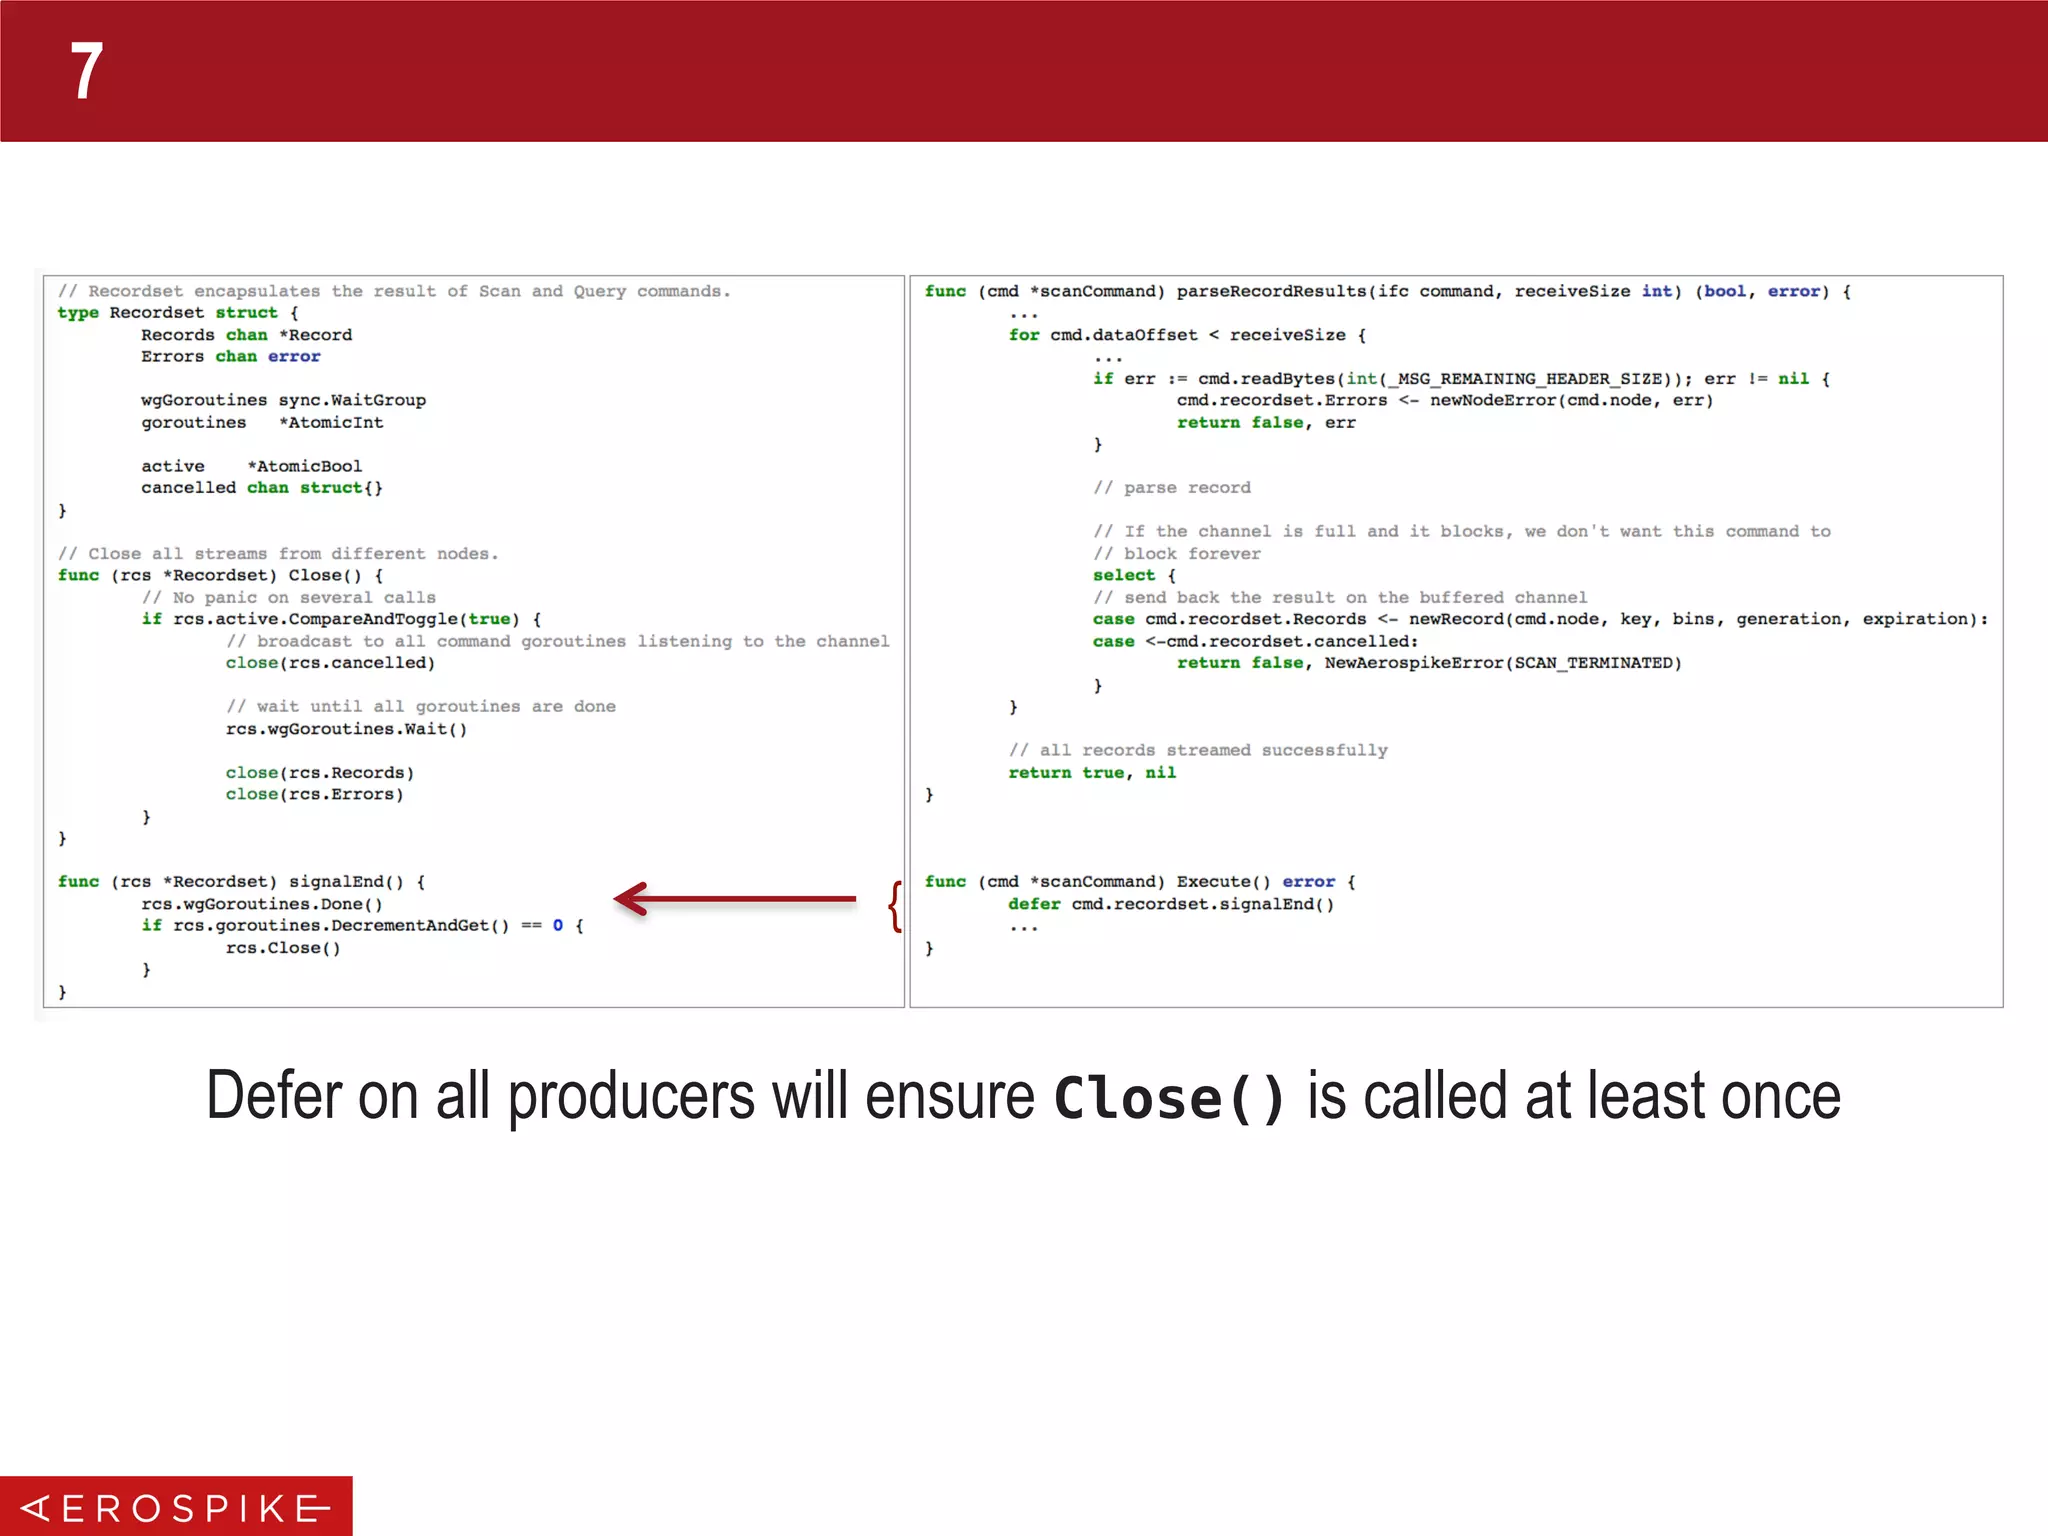The height and width of the screenshot is (1536, 2048).
Task: Click 'return true, nil' line
Action: (1092, 773)
